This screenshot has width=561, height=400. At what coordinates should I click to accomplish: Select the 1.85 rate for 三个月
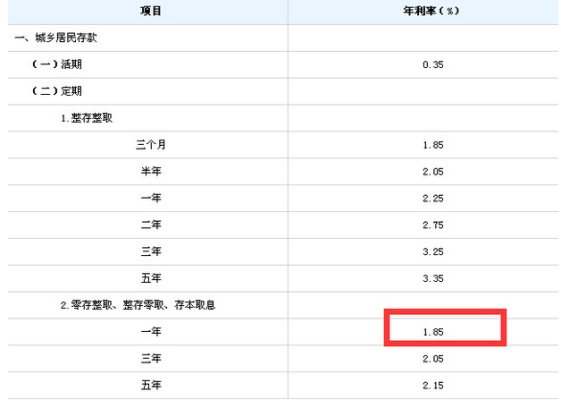coord(433,145)
